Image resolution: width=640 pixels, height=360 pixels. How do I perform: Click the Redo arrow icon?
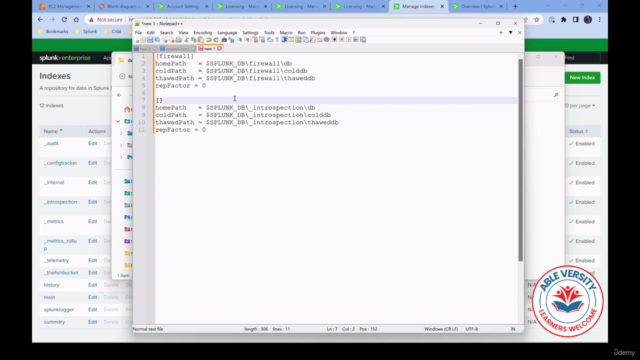point(216,40)
